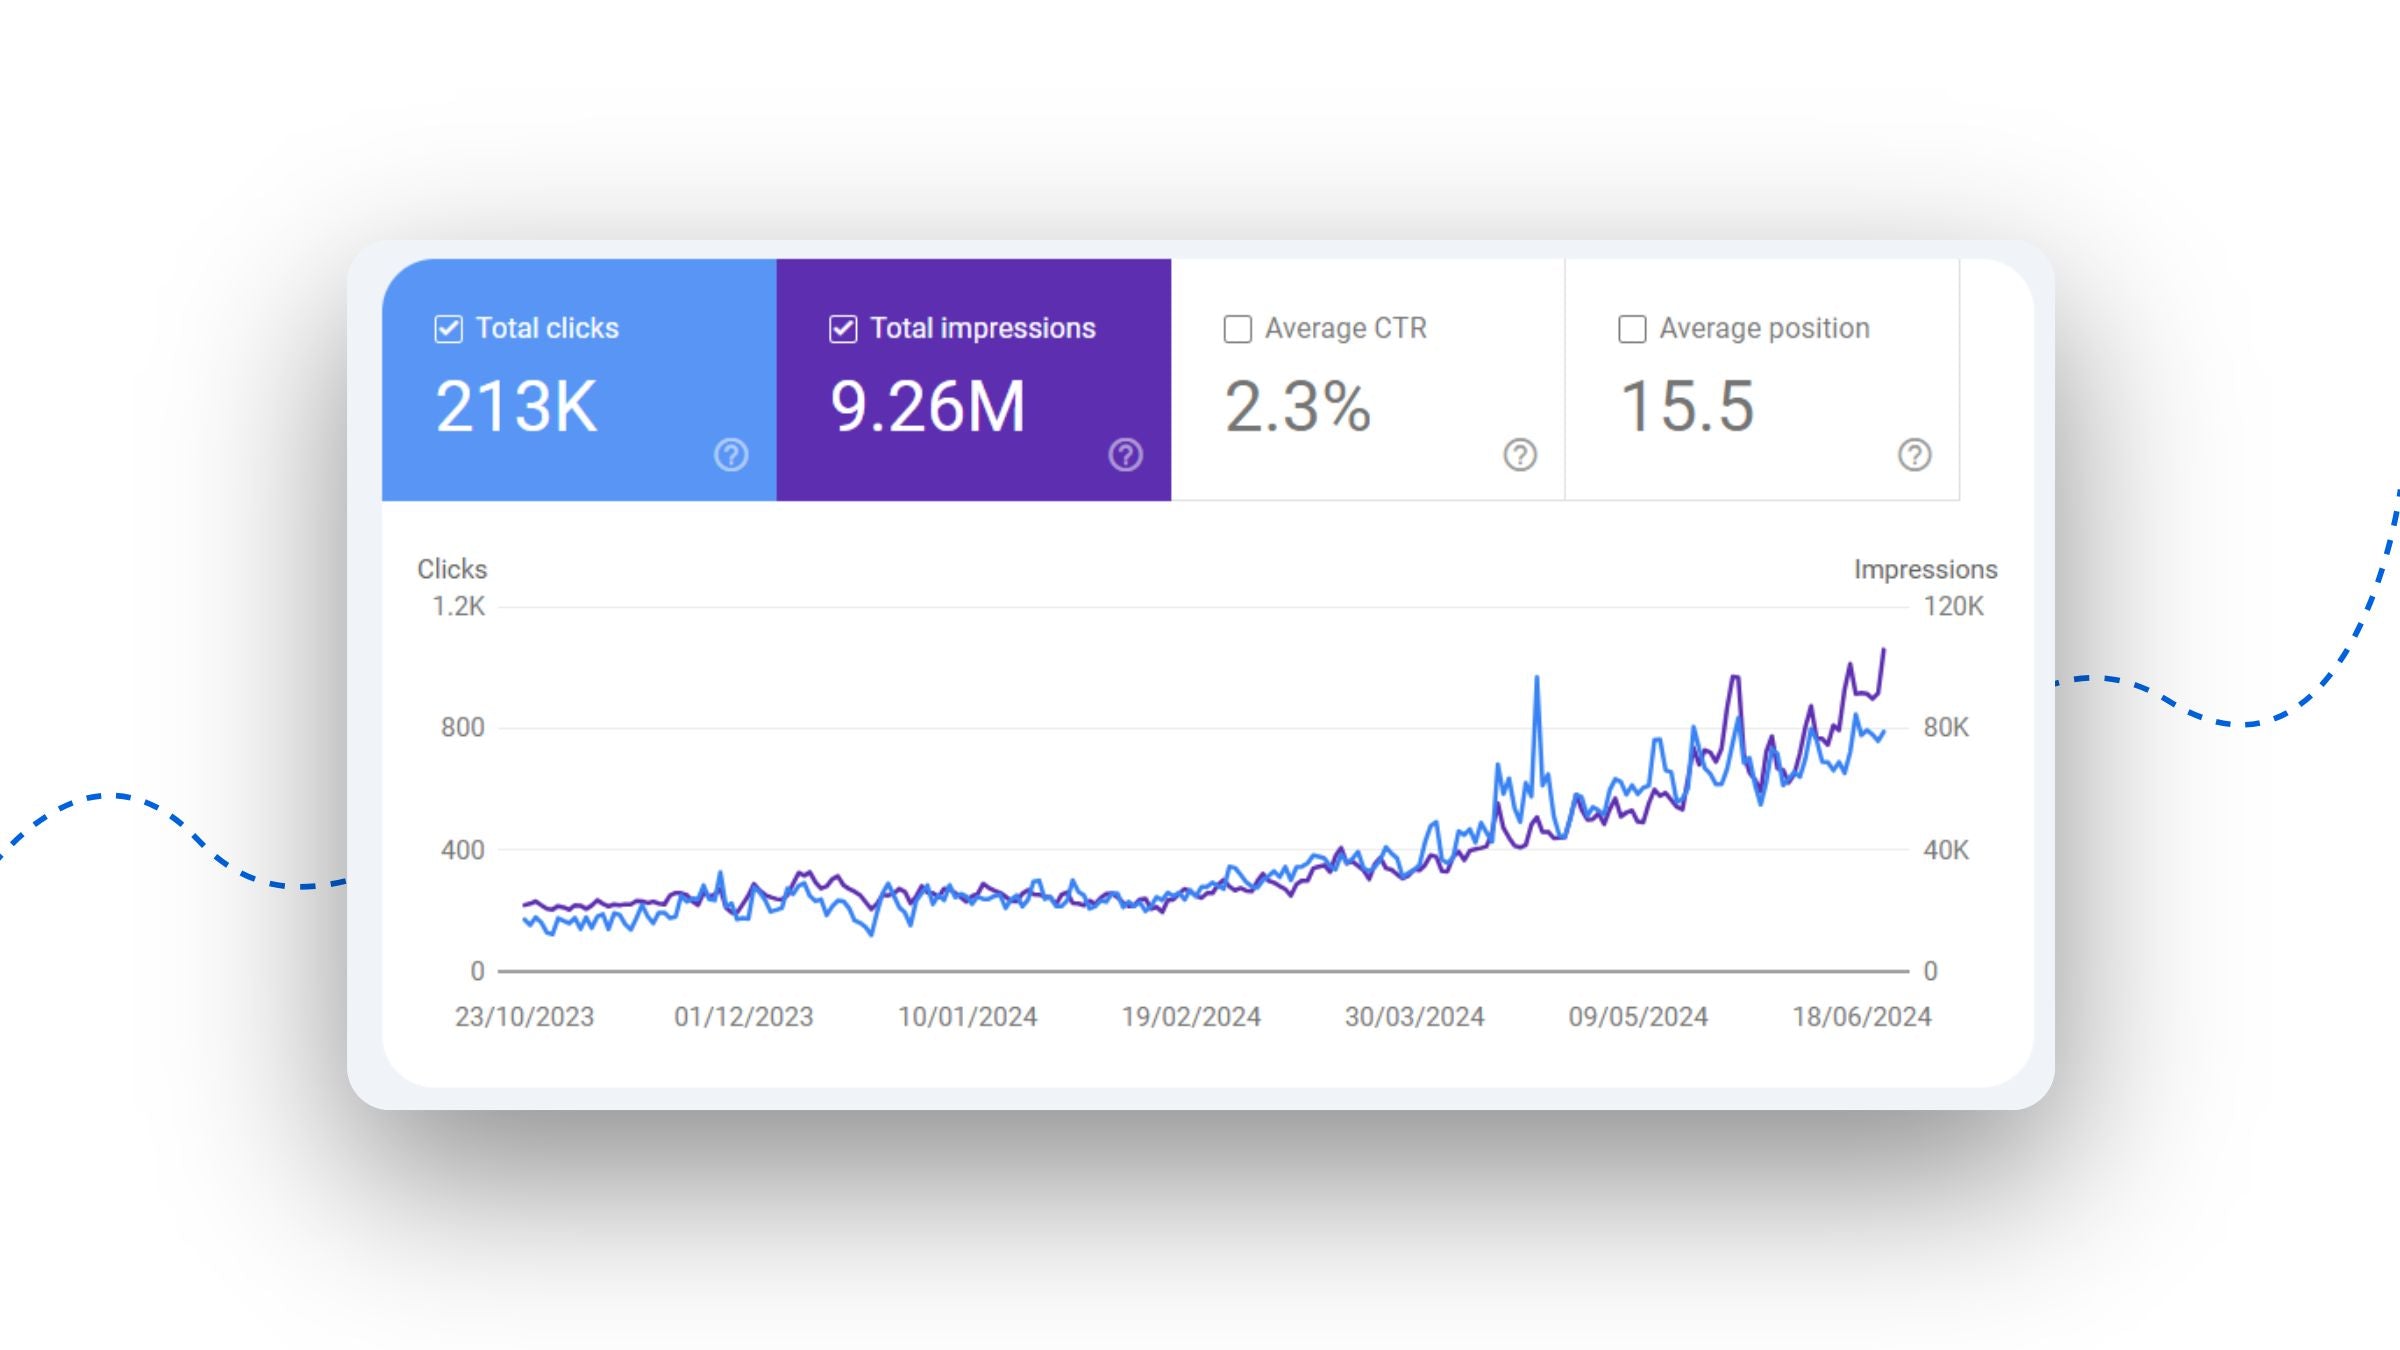Select the 213K total clicks value
2400x1350 pixels.
point(516,407)
